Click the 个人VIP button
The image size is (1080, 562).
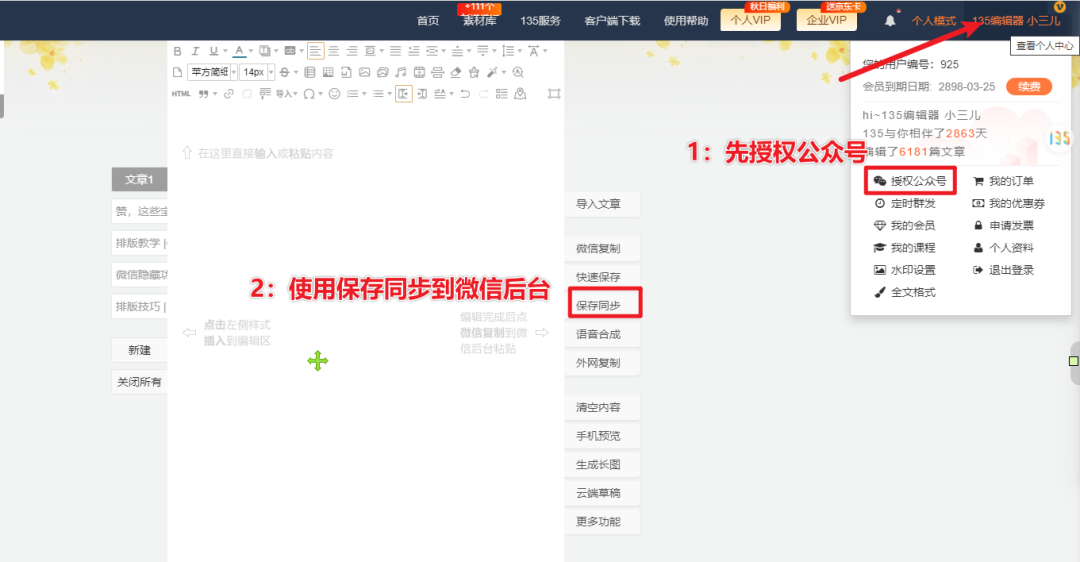coord(751,20)
